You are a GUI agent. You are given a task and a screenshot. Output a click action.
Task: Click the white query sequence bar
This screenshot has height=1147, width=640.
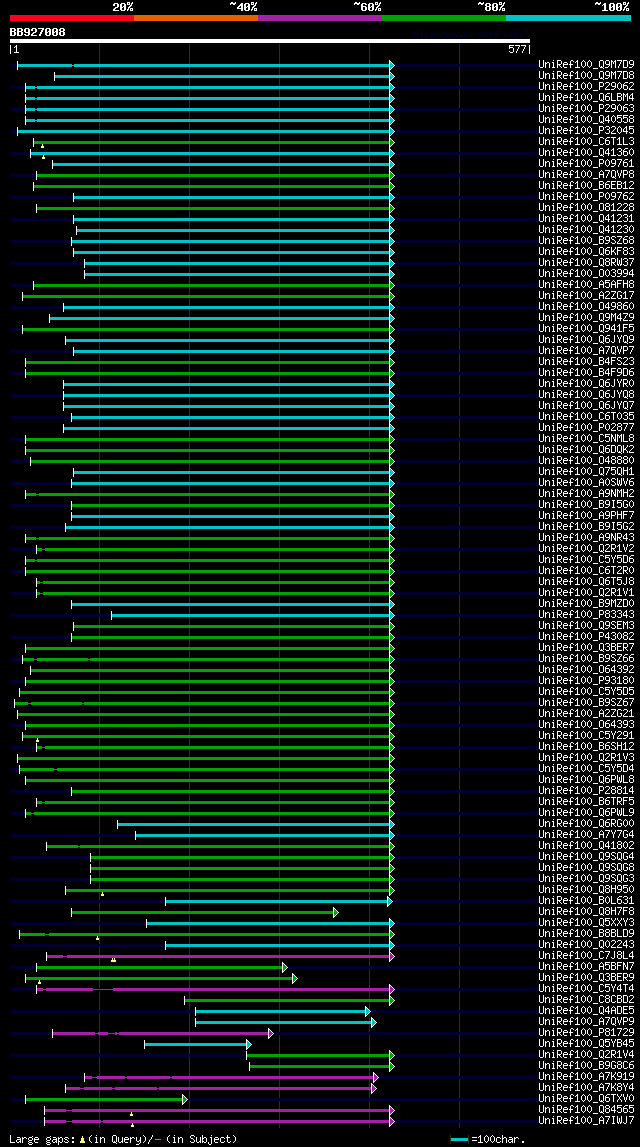(269, 41)
